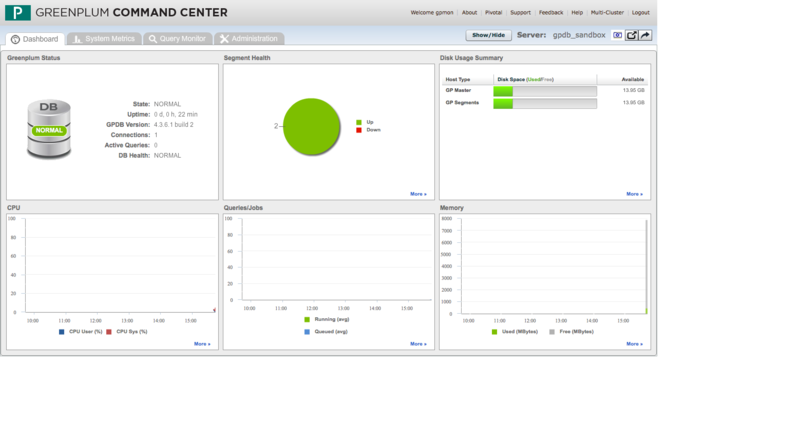Image resolution: width=800 pixels, height=421 pixels.
Task: Open the Help link in header
Action: pyautogui.click(x=577, y=13)
